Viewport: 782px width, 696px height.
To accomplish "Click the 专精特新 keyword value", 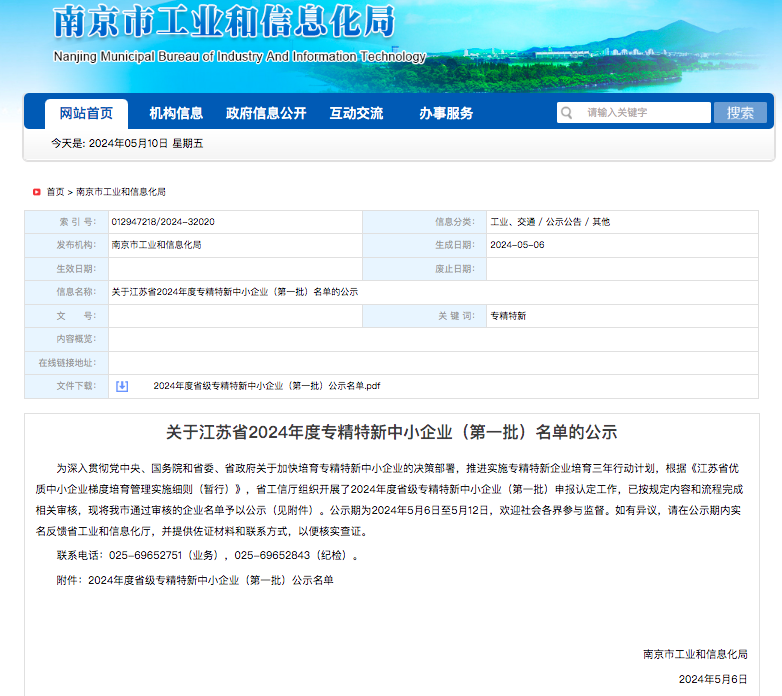I will tap(508, 316).
